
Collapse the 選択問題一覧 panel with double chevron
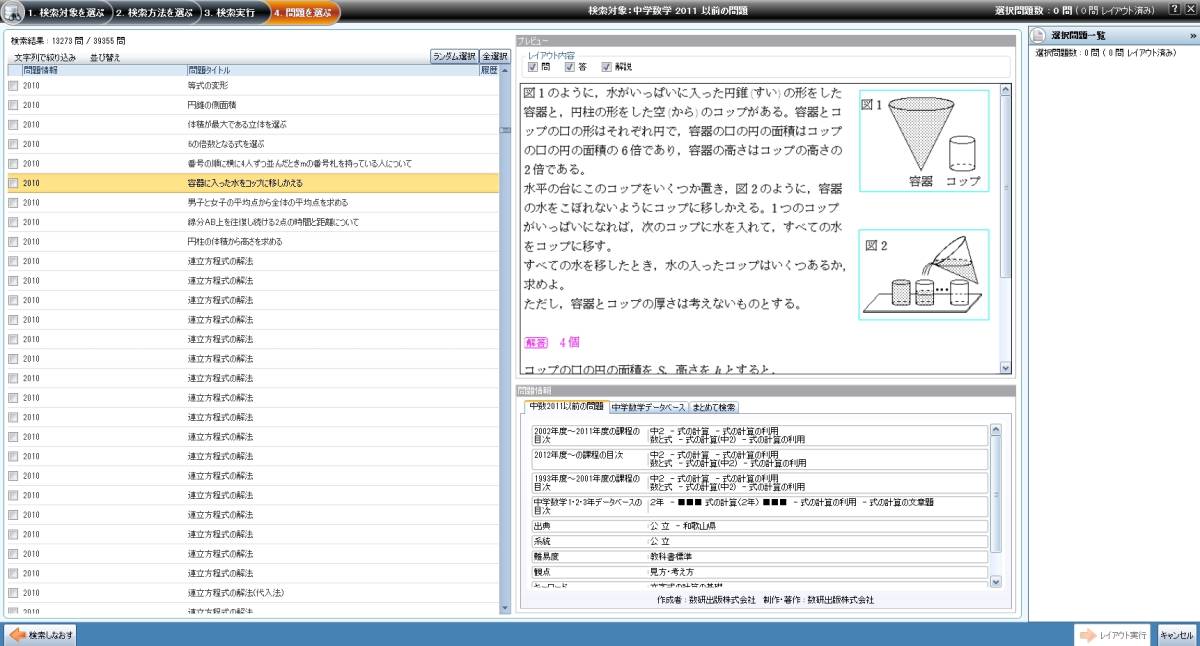pos(1192,35)
